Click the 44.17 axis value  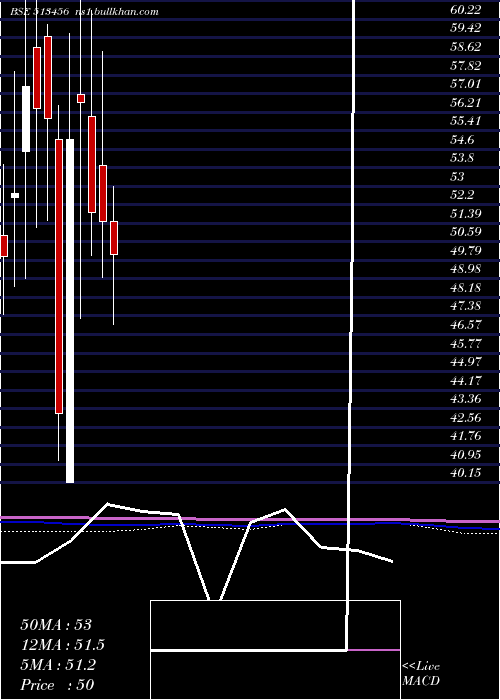[x=466, y=381]
